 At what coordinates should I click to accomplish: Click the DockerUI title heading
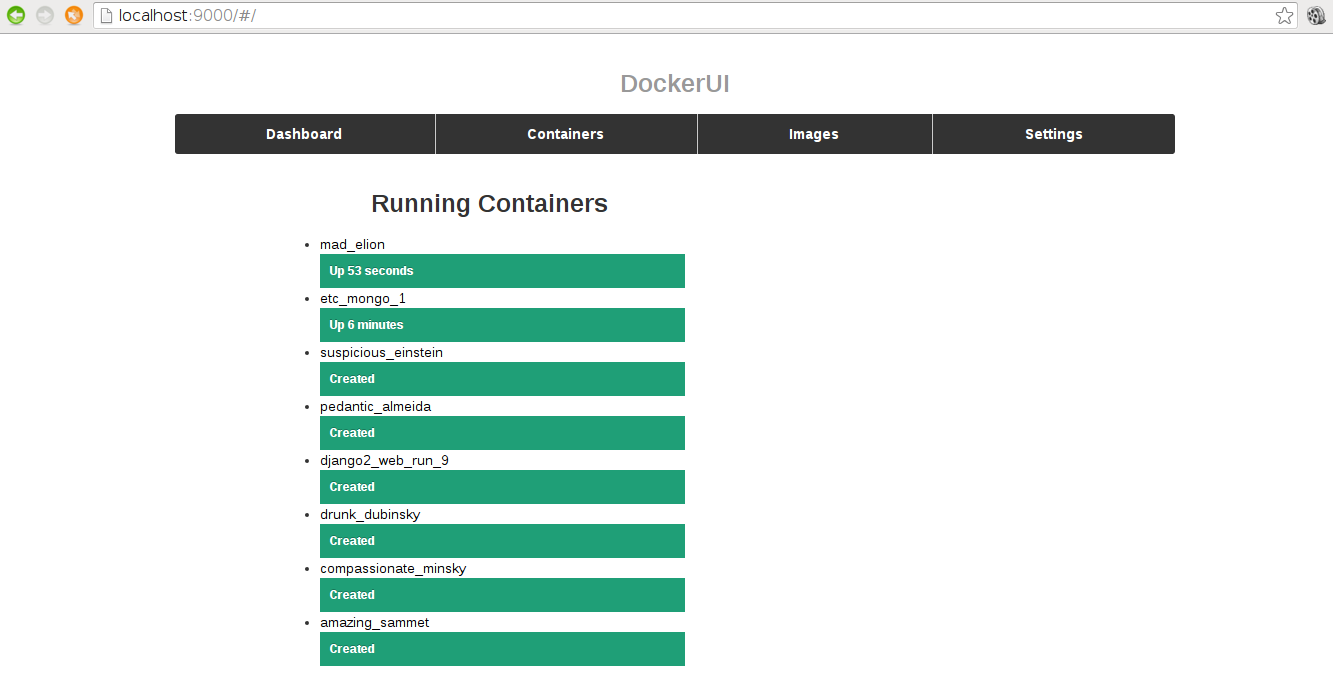pyautogui.click(x=674, y=84)
